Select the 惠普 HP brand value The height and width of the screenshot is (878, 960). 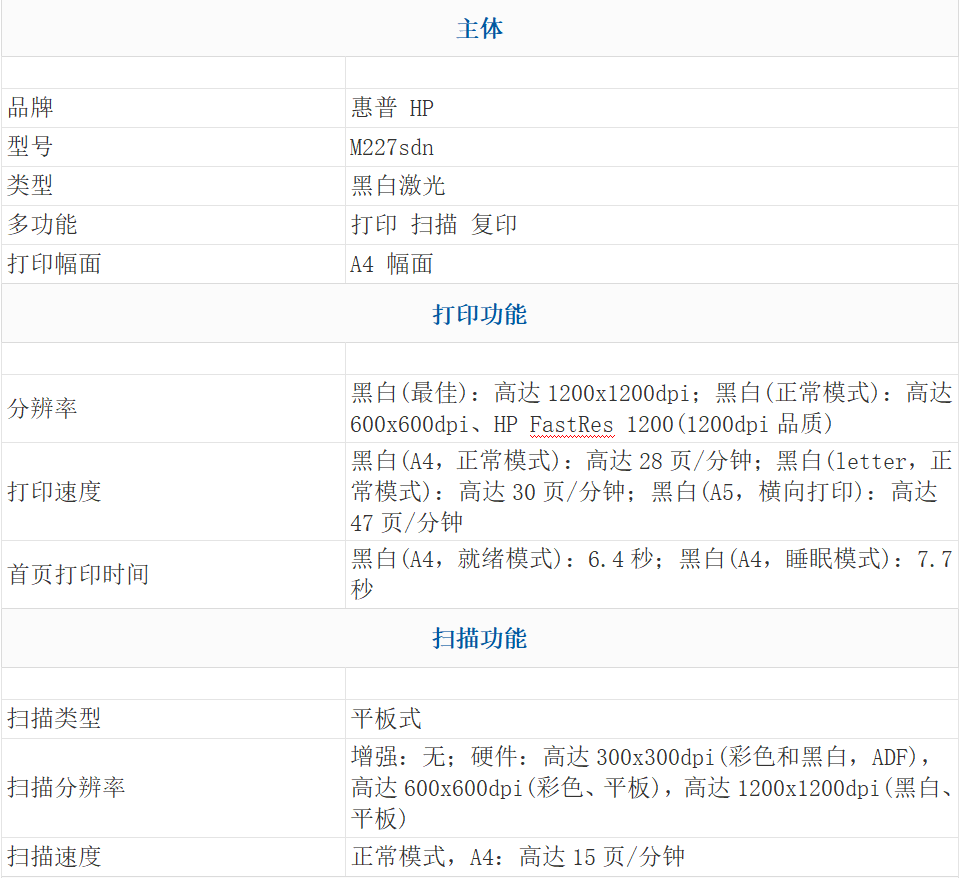coord(392,108)
